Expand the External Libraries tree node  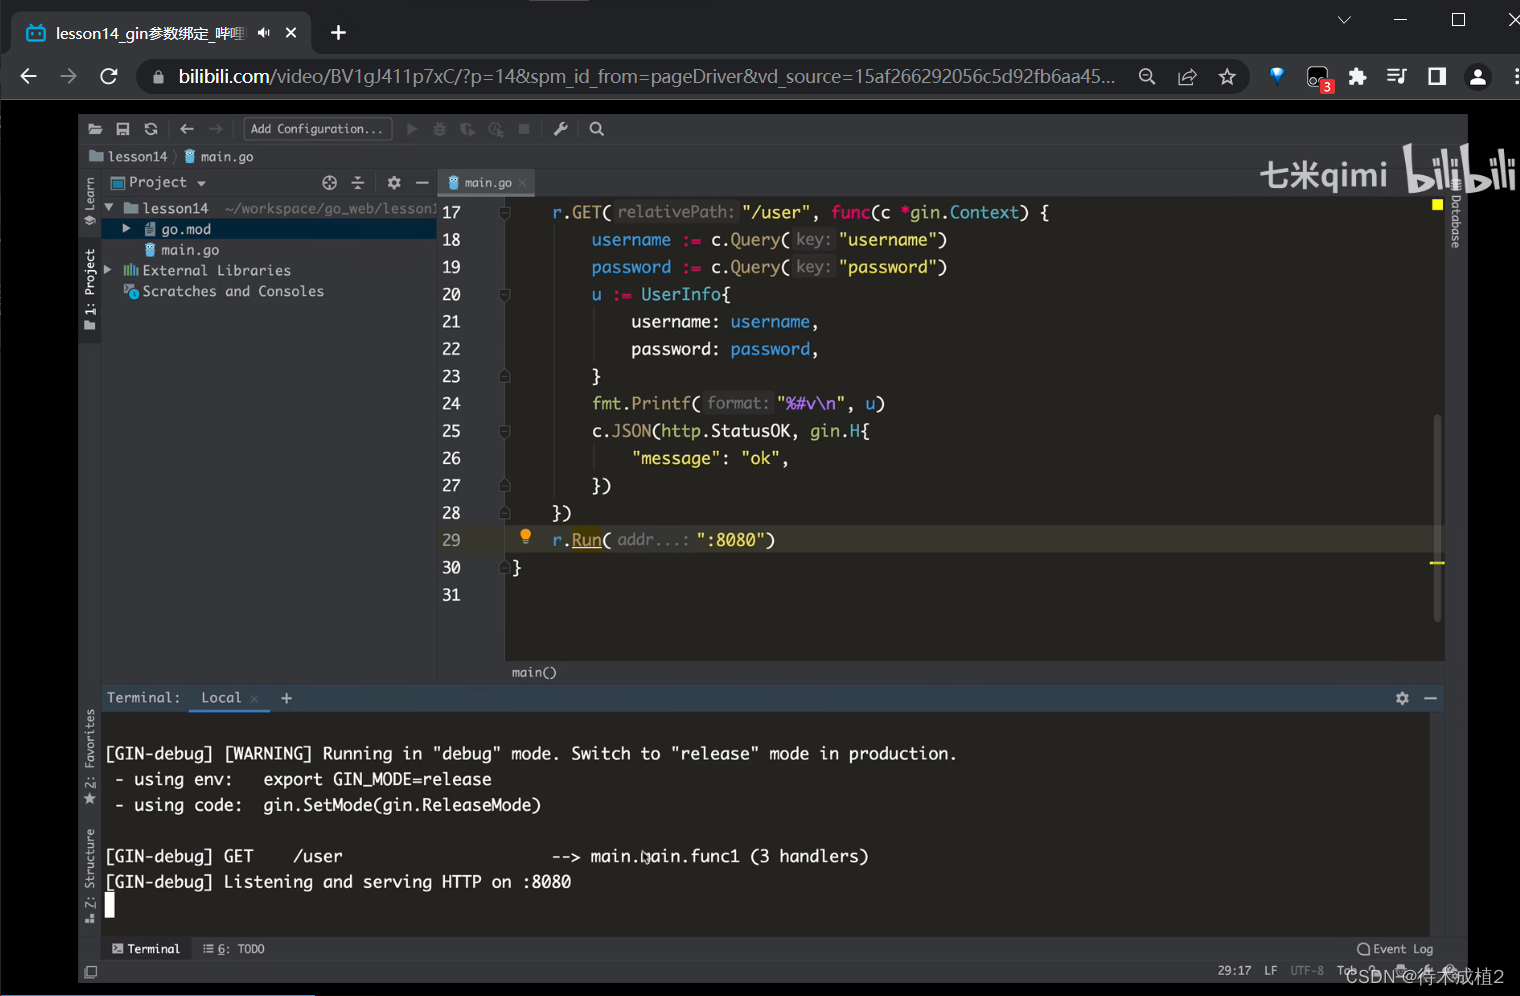tap(108, 270)
